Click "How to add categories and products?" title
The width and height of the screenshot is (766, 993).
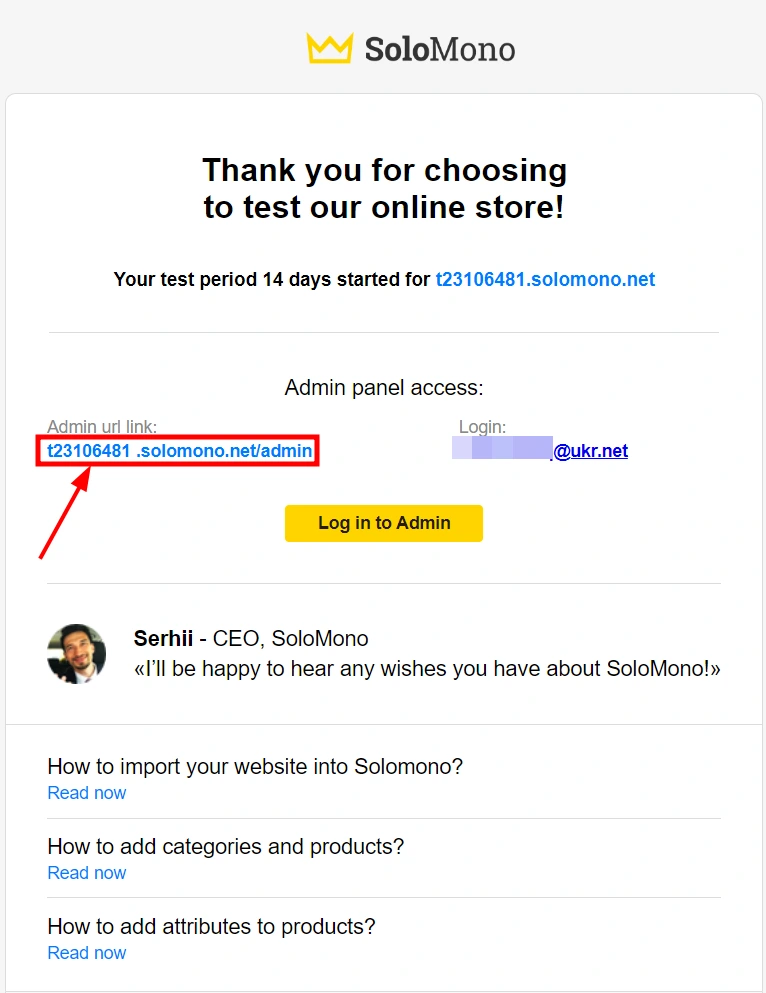(226, 847)
